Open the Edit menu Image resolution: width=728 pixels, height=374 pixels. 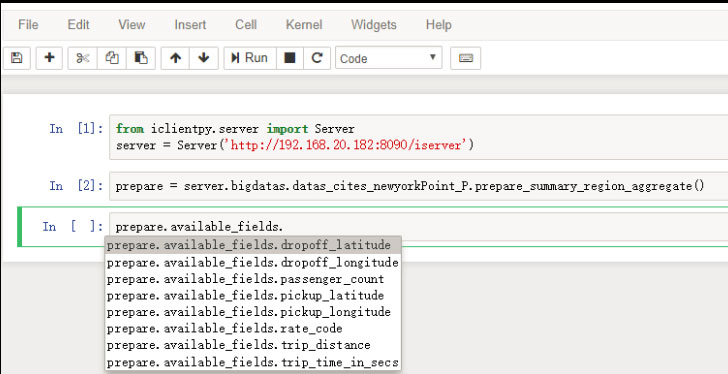coord(78,25)
